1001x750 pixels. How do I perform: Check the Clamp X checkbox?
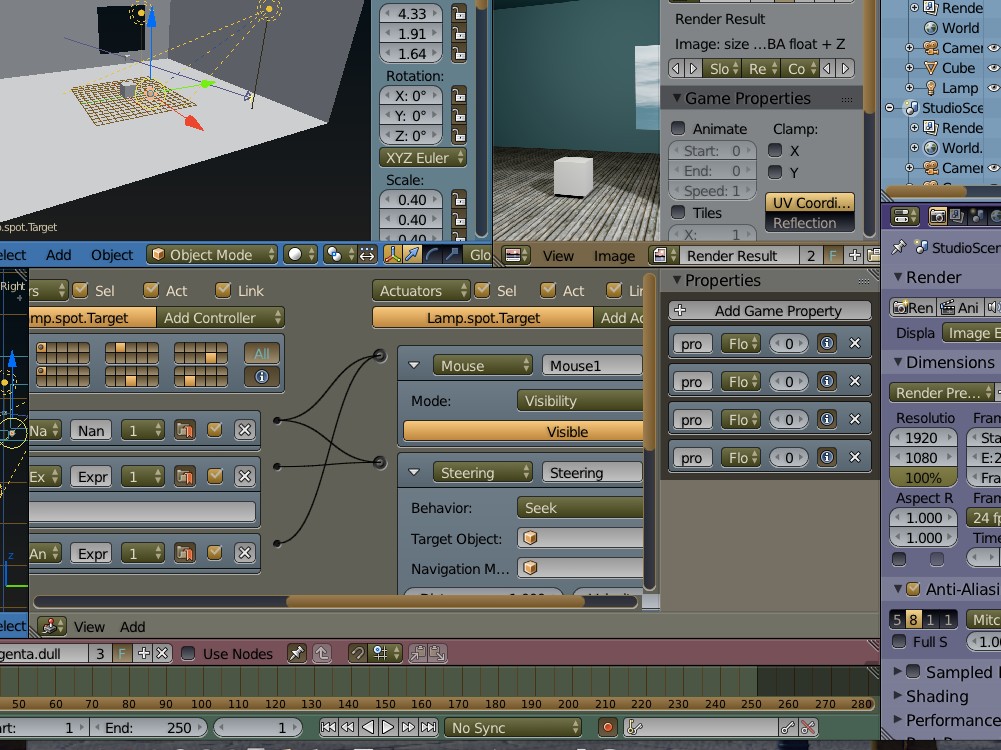[775, 150]
